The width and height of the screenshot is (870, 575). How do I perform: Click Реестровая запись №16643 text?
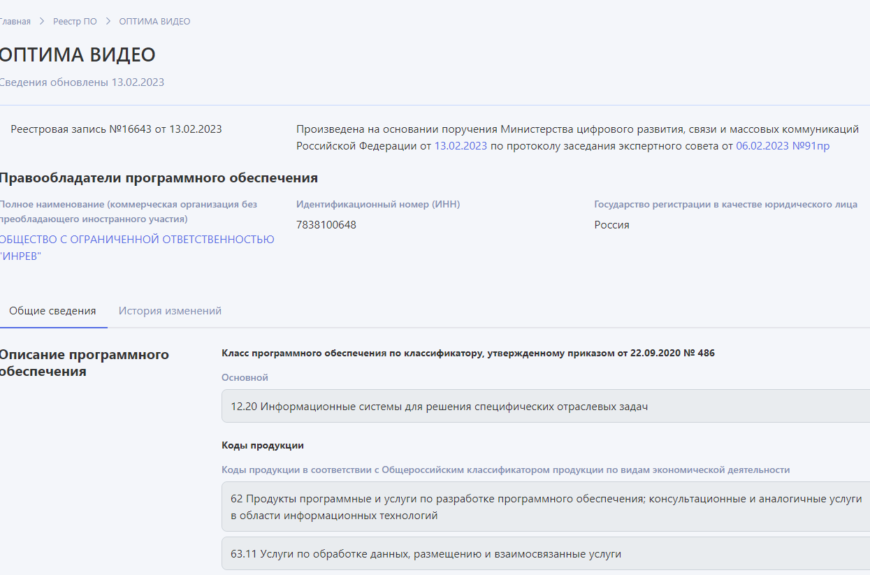[x=116, y=129]
